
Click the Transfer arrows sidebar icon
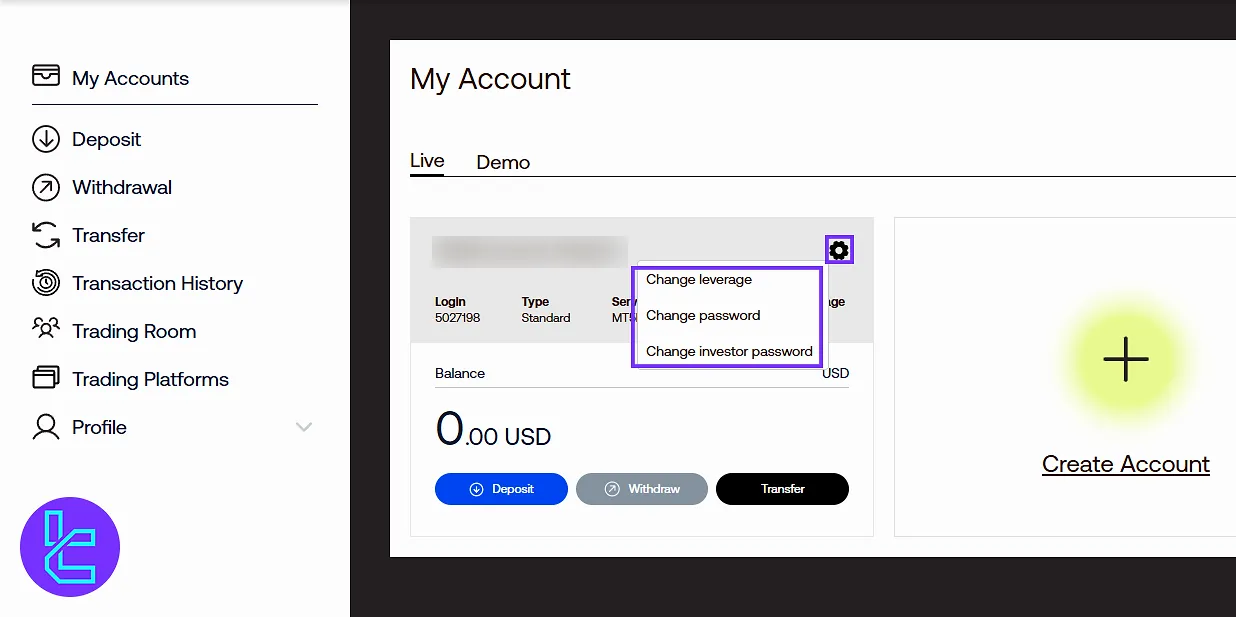point(46,235)
